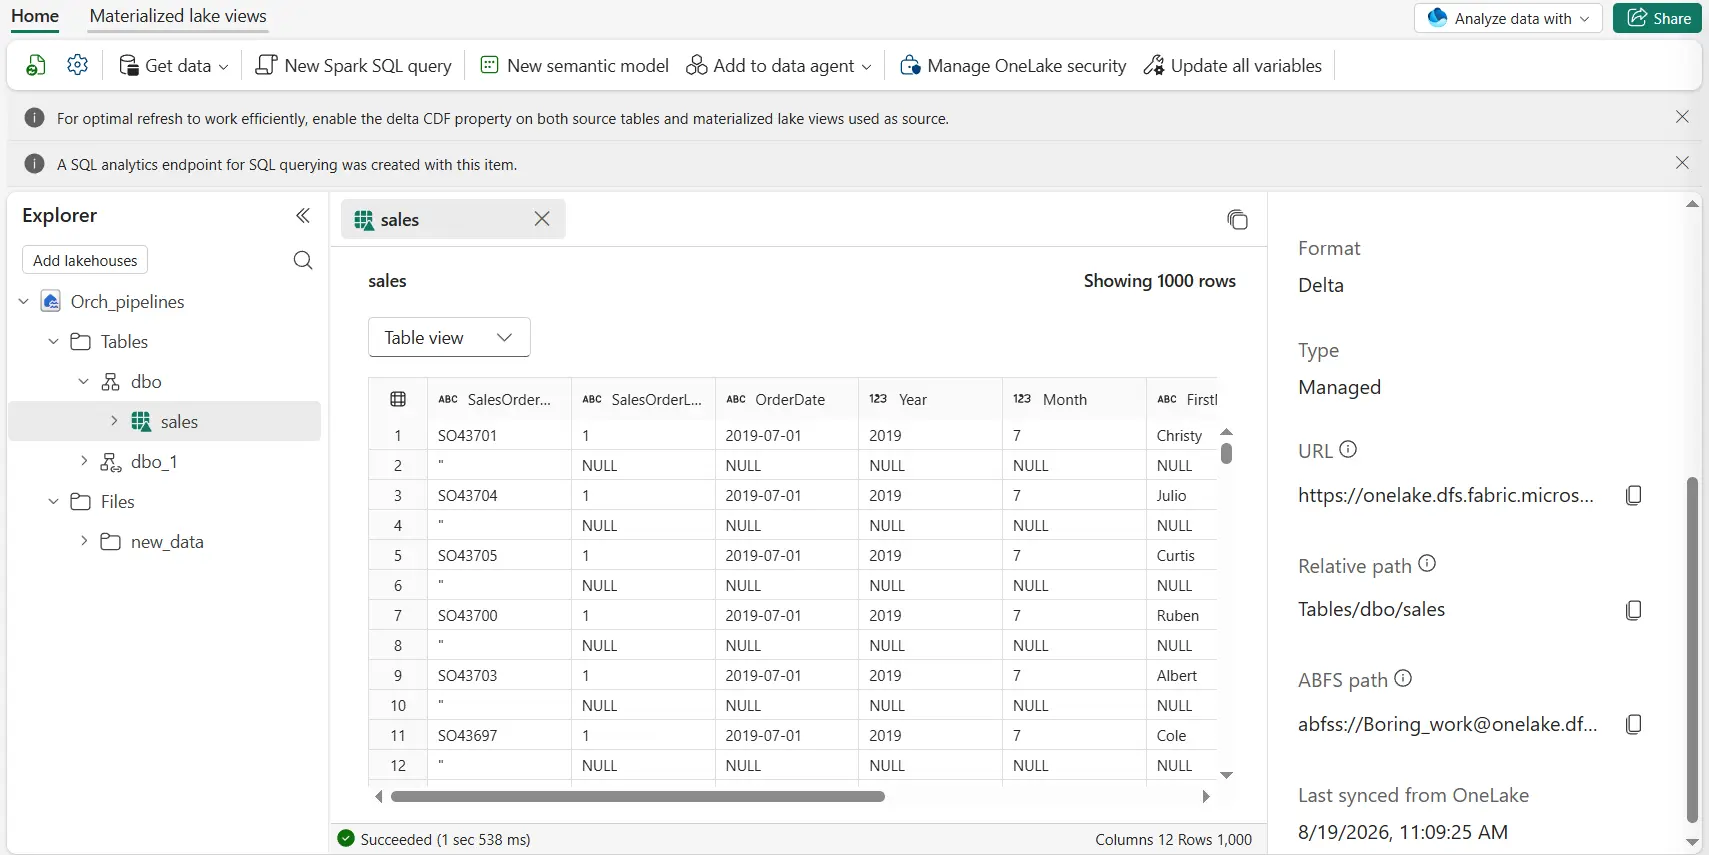Screen dimensions: 1709x855
Task: Select row number 7
Action: pyautogui.click(x=398, y=615)
